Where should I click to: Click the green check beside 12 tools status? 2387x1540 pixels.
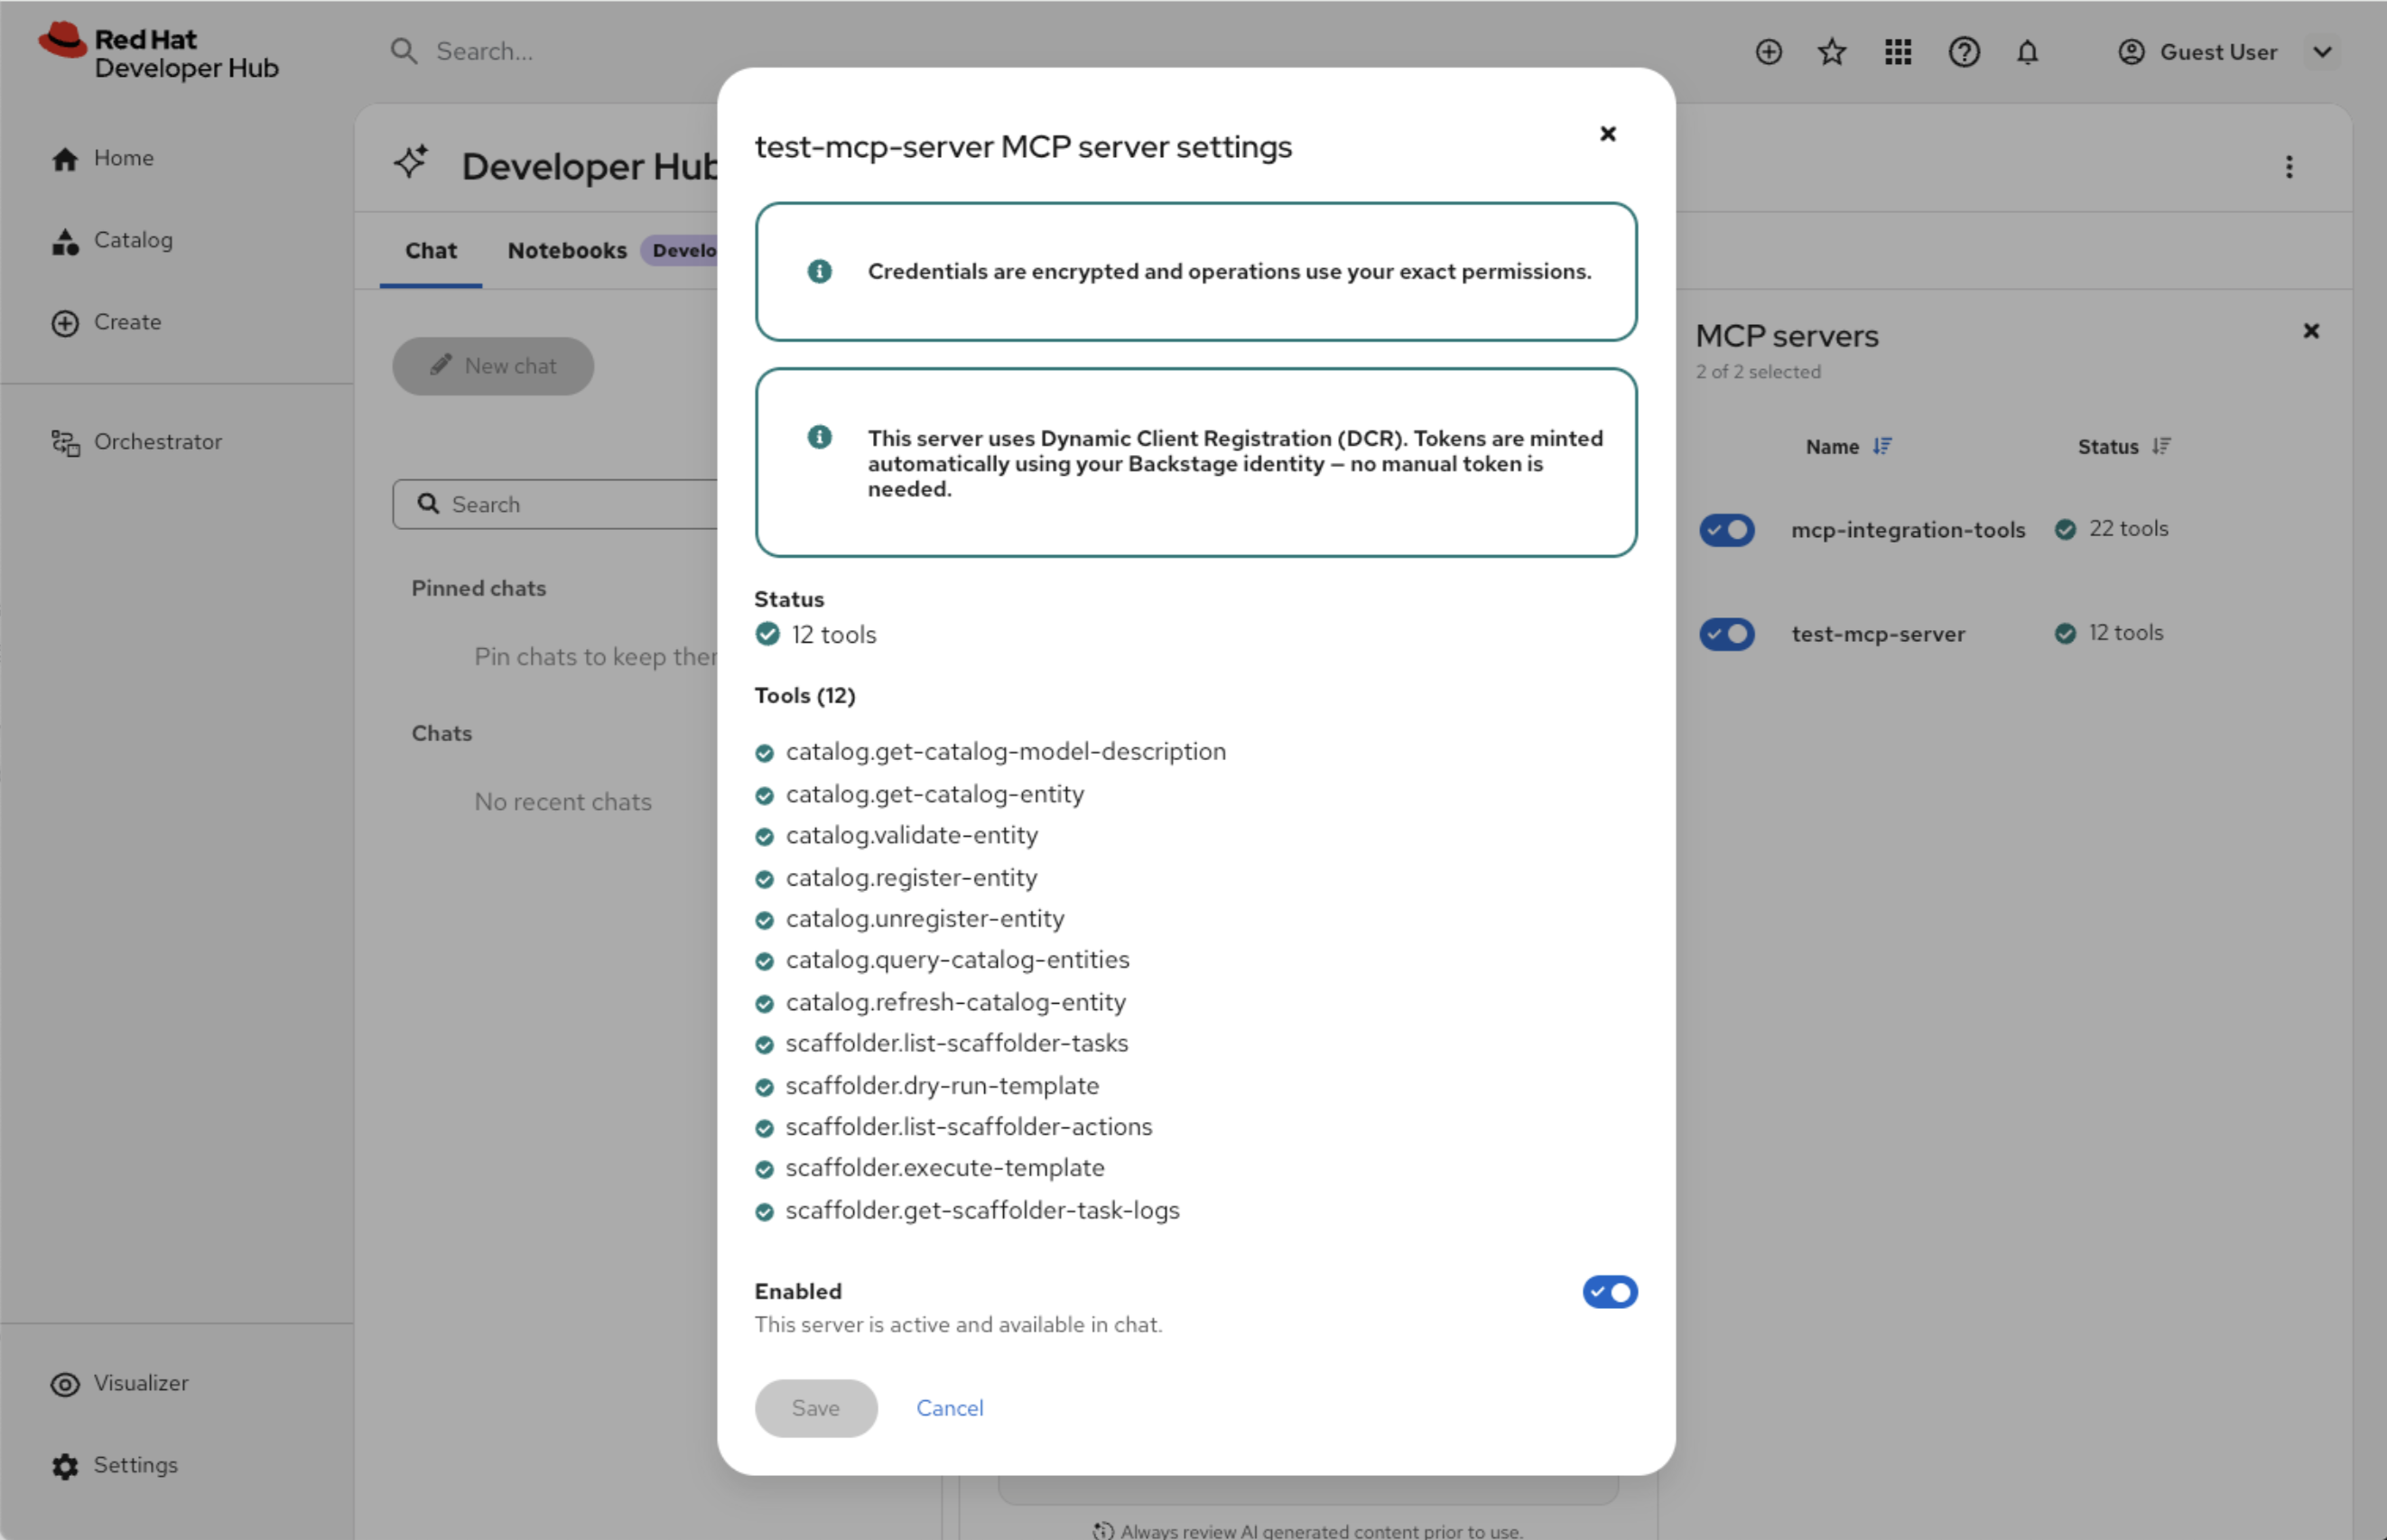[767, 634]
